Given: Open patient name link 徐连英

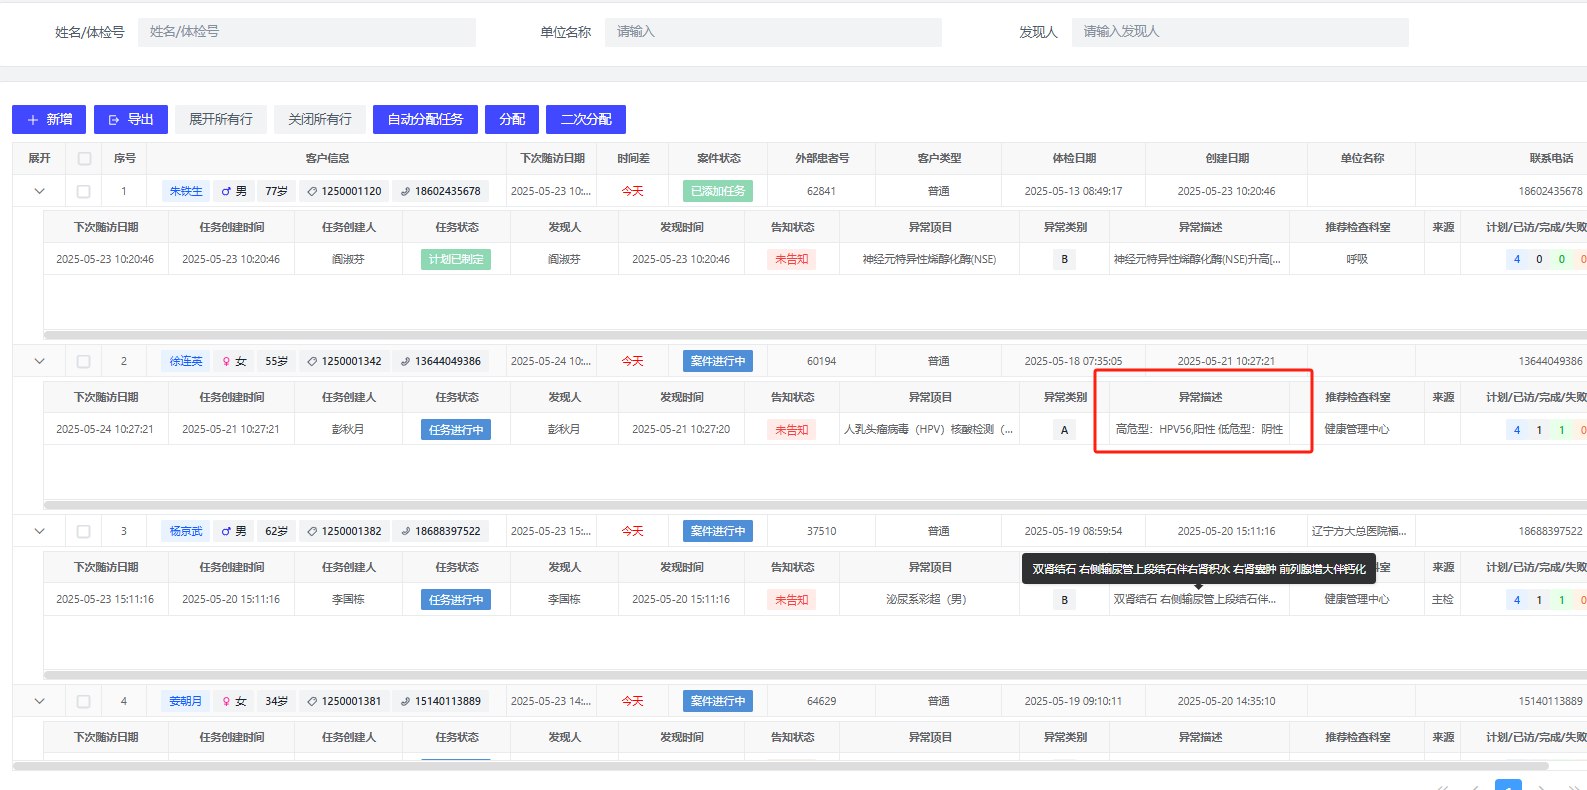Looking at the screenshot, I should click(x=186, y=361).
